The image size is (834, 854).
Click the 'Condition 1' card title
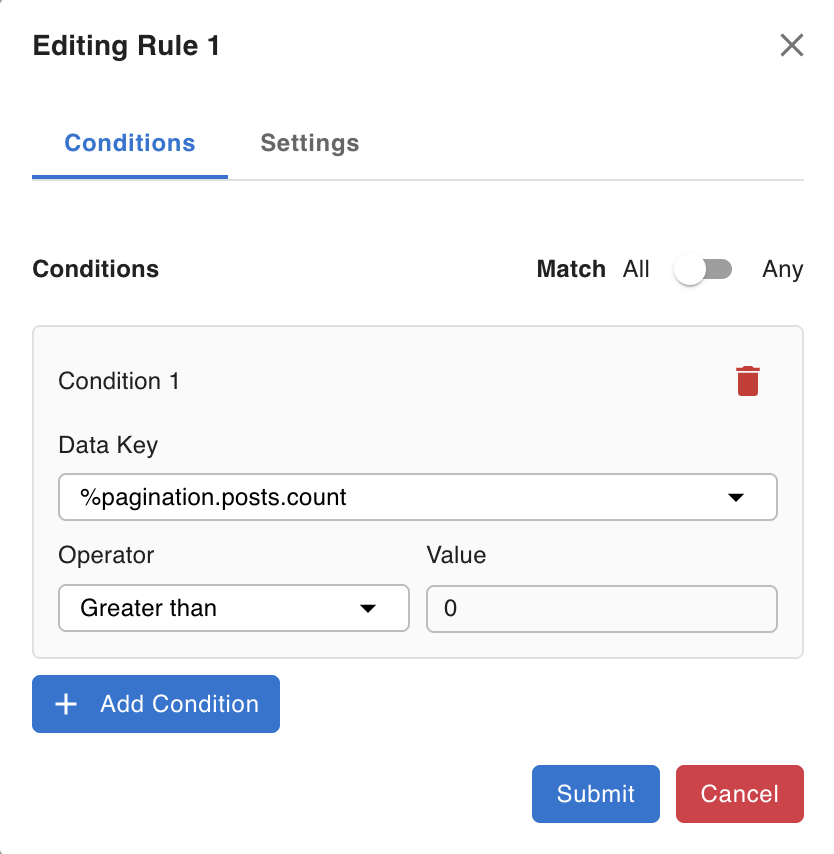[119, 381]
